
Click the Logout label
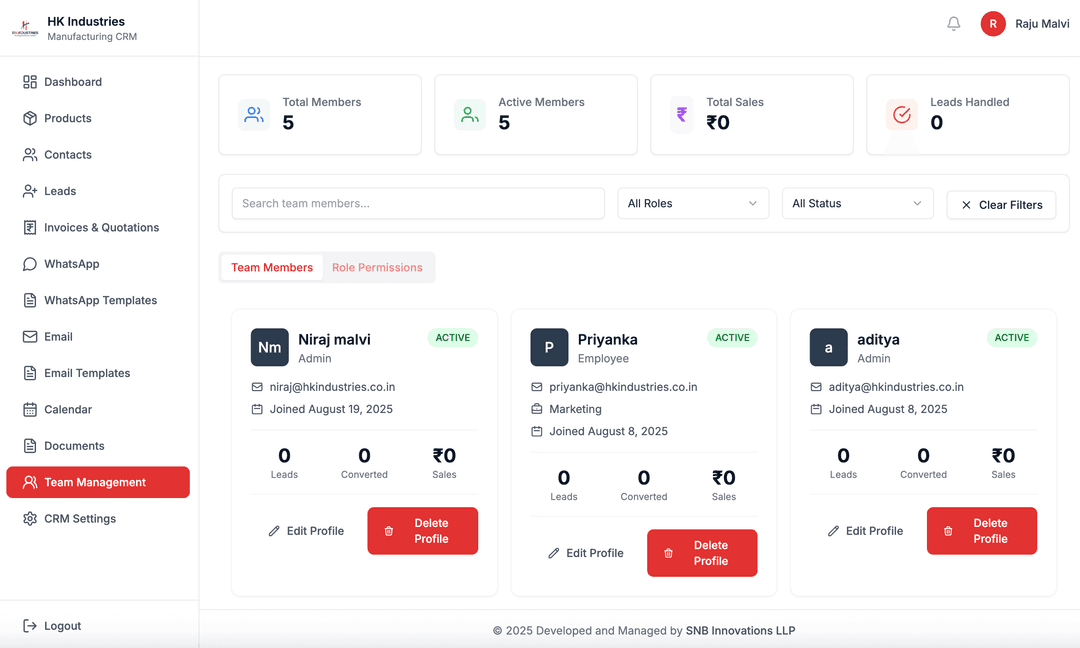coord(63,625)
